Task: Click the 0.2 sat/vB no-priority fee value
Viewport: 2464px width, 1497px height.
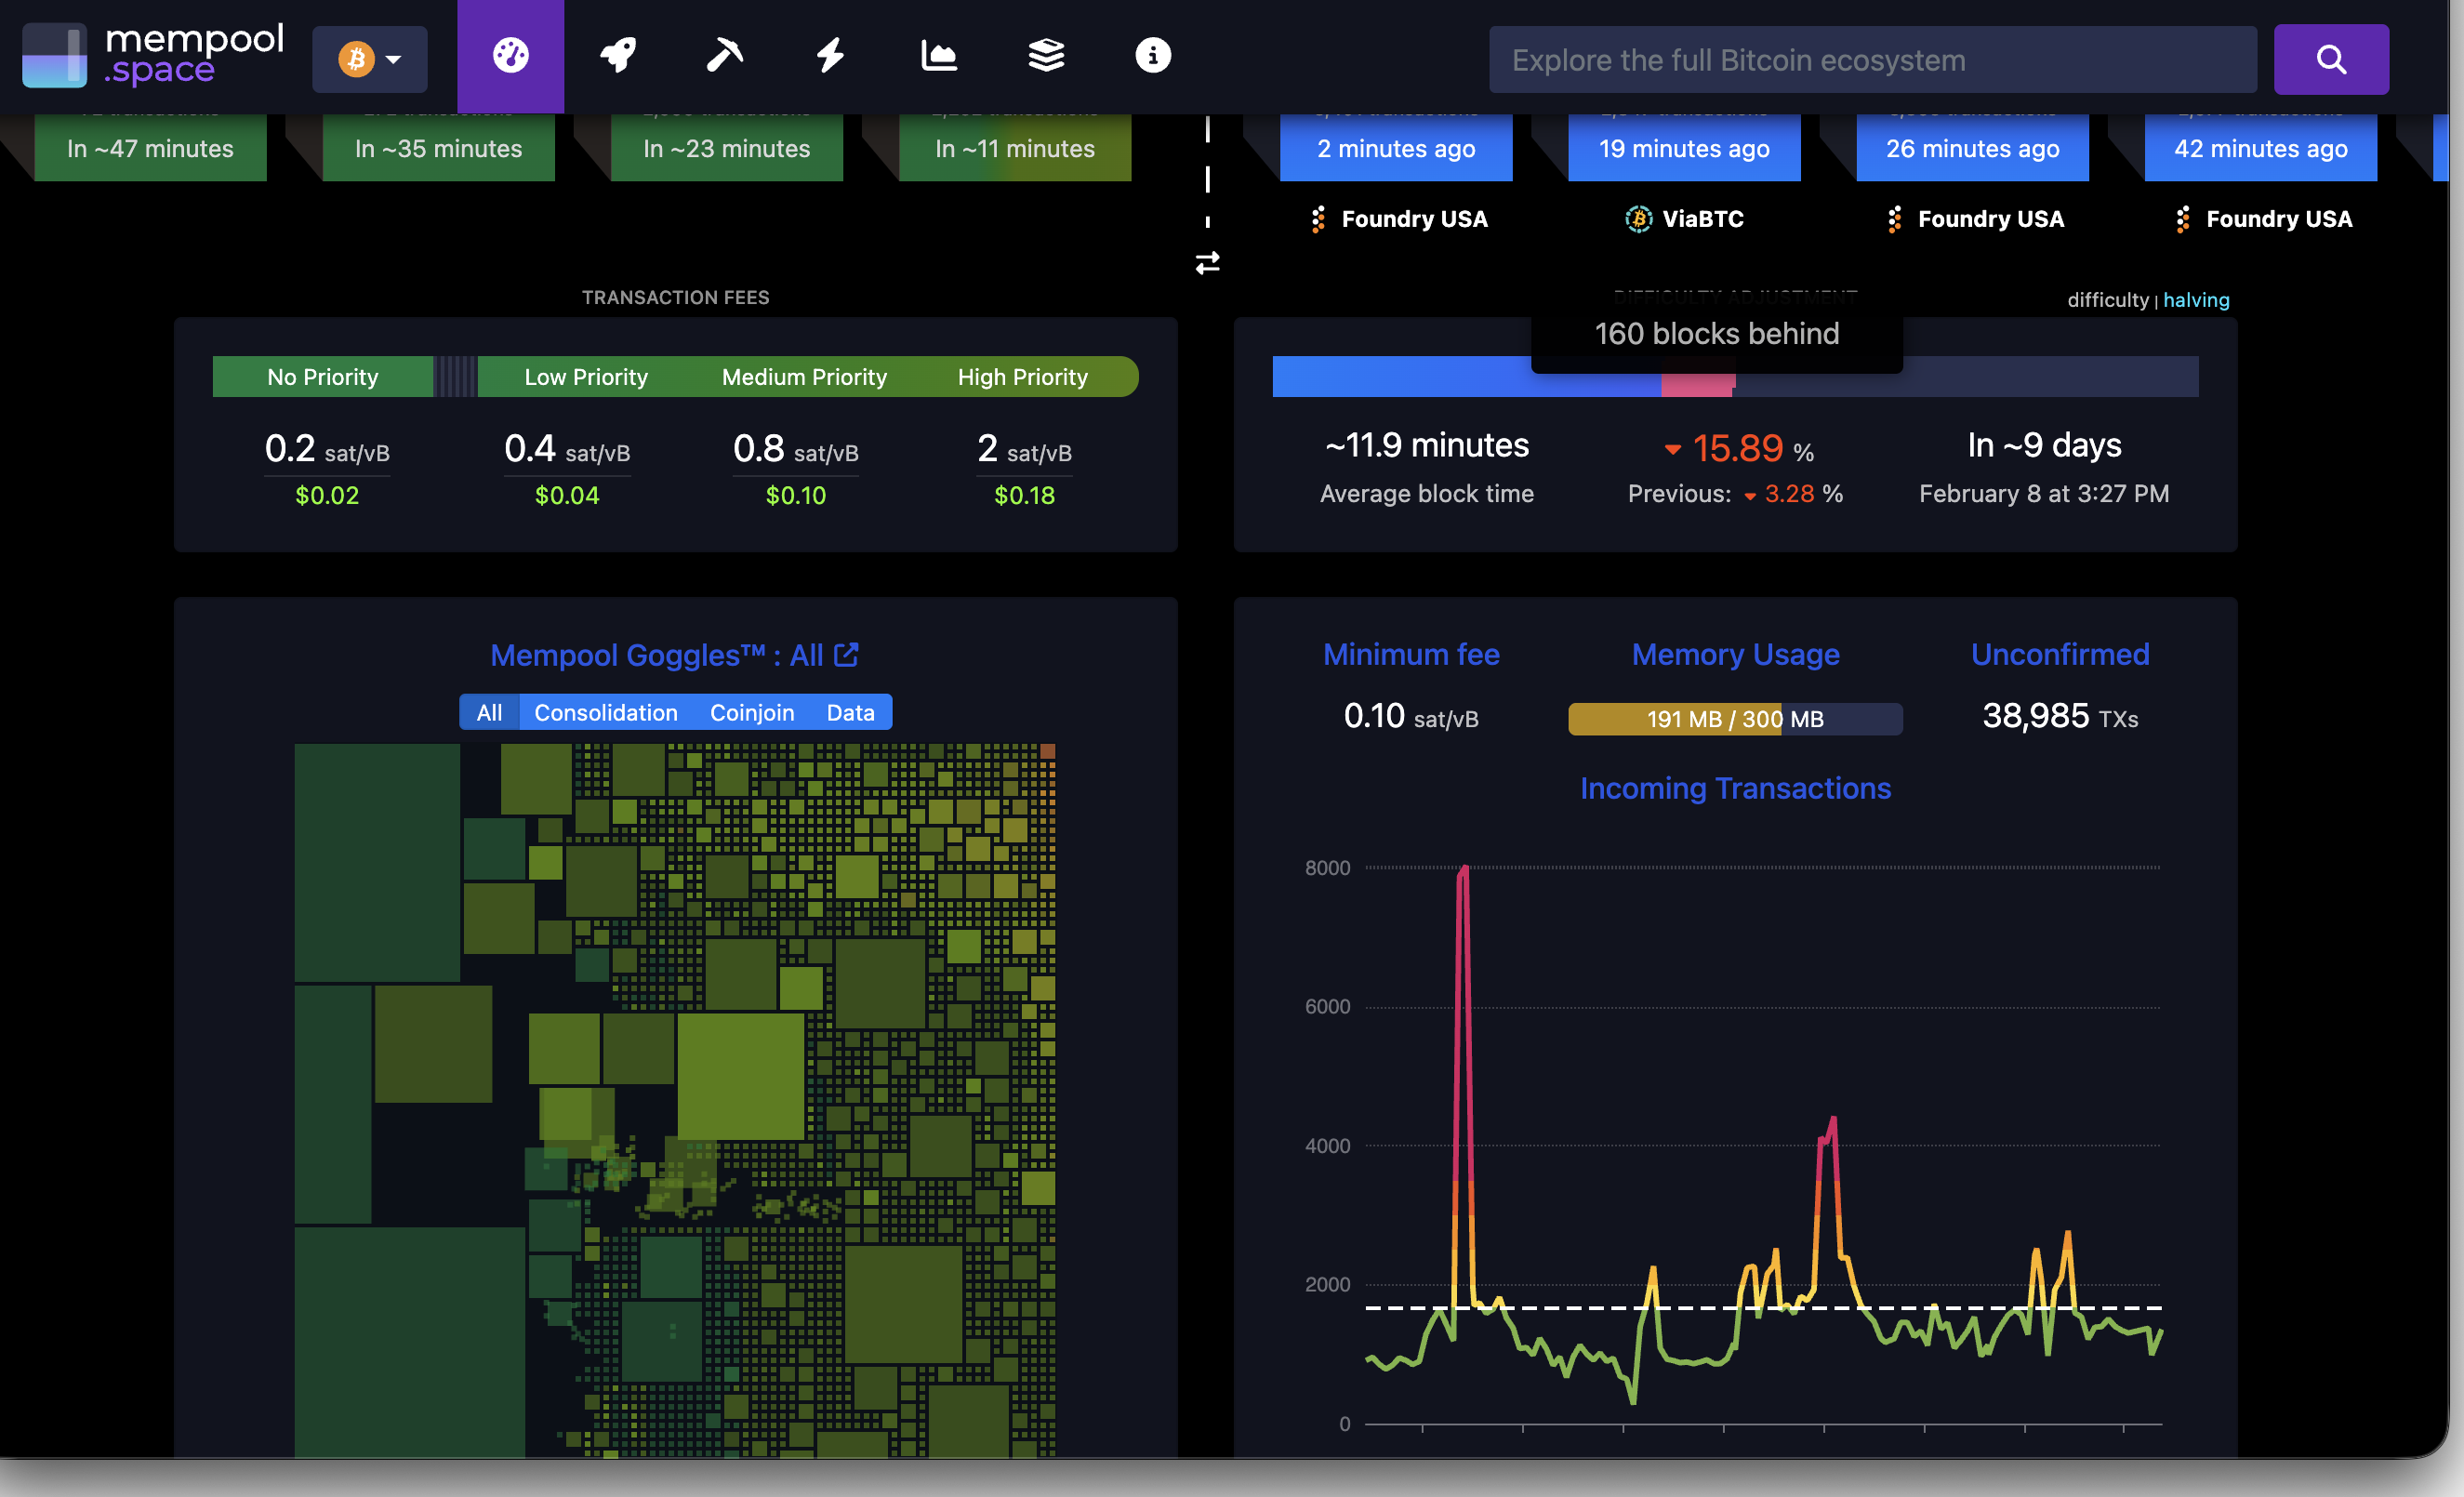Action: click(327, 449)
